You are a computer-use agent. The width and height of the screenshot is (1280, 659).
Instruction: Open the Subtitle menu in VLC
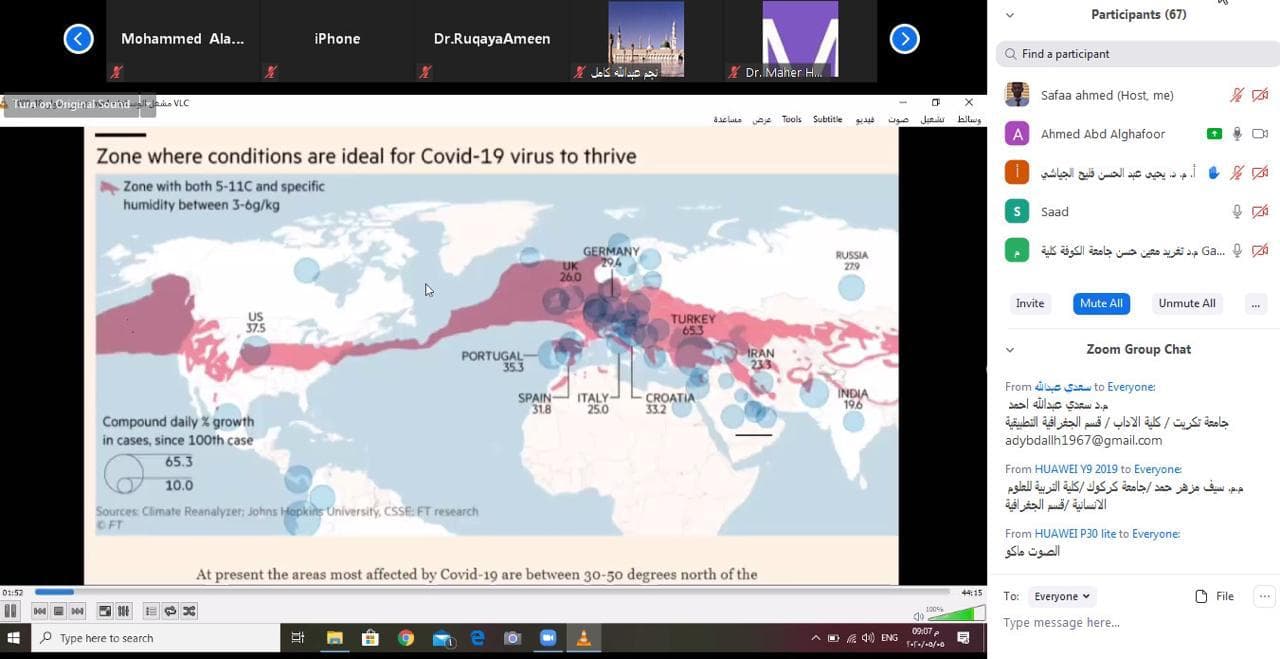827,119
